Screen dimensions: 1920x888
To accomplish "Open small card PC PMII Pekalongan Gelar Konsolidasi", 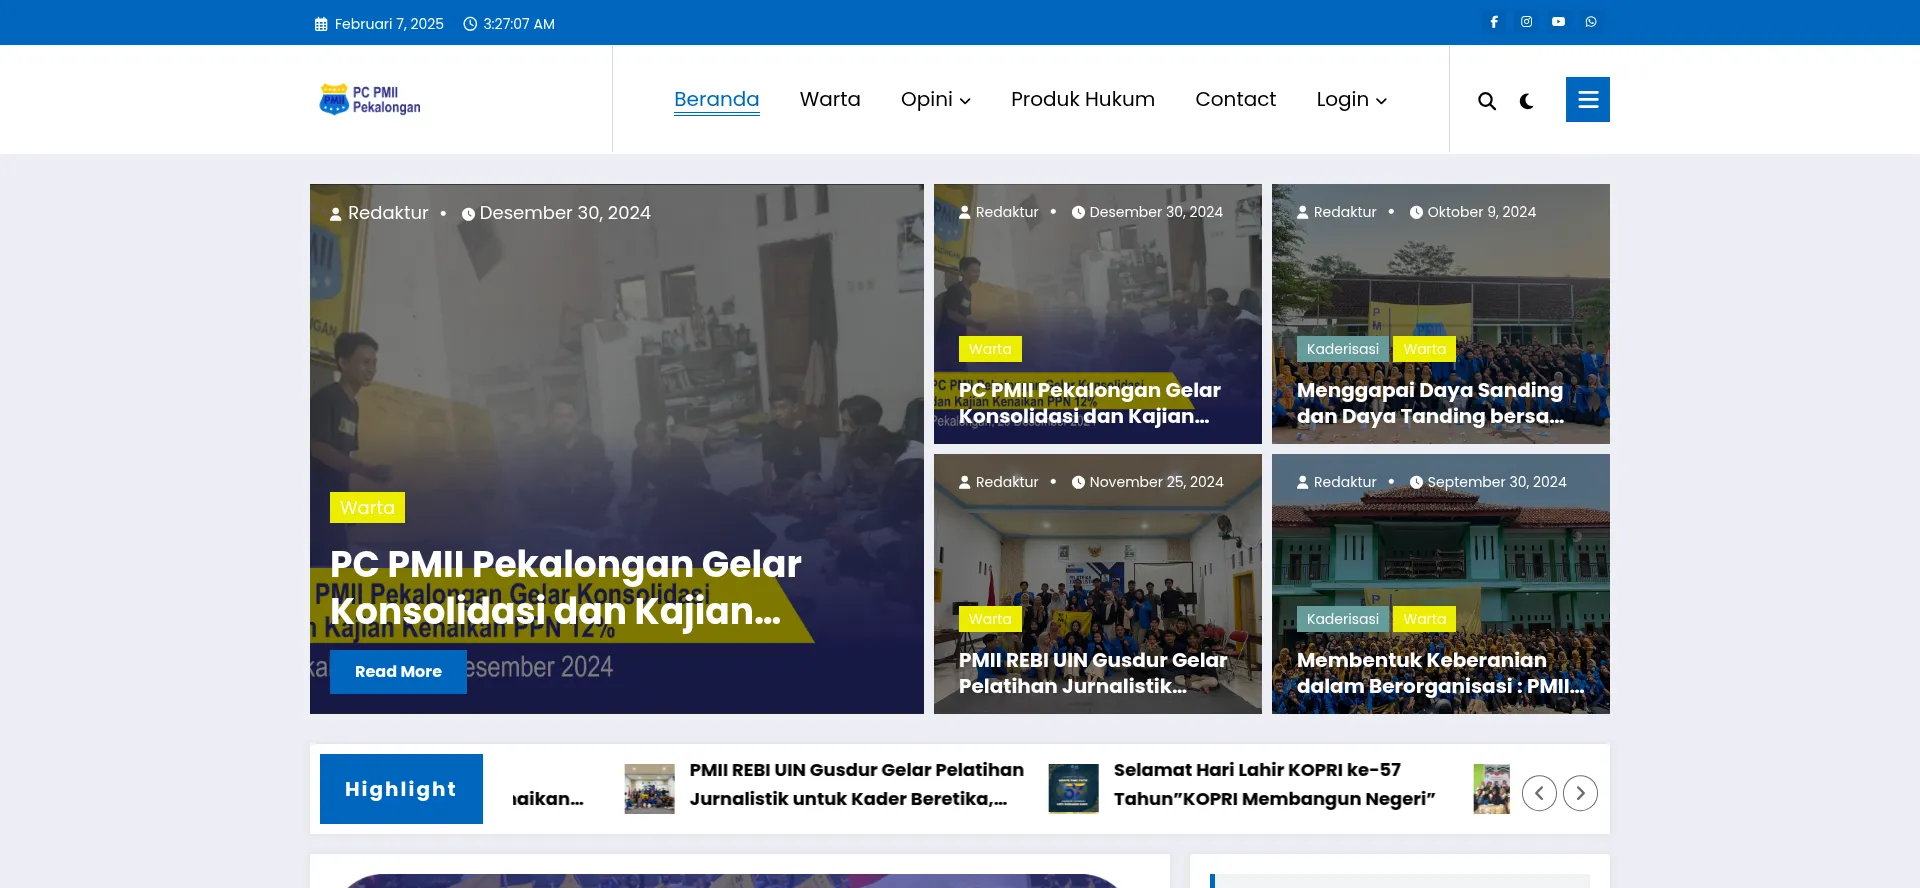I will [1090, 403].
